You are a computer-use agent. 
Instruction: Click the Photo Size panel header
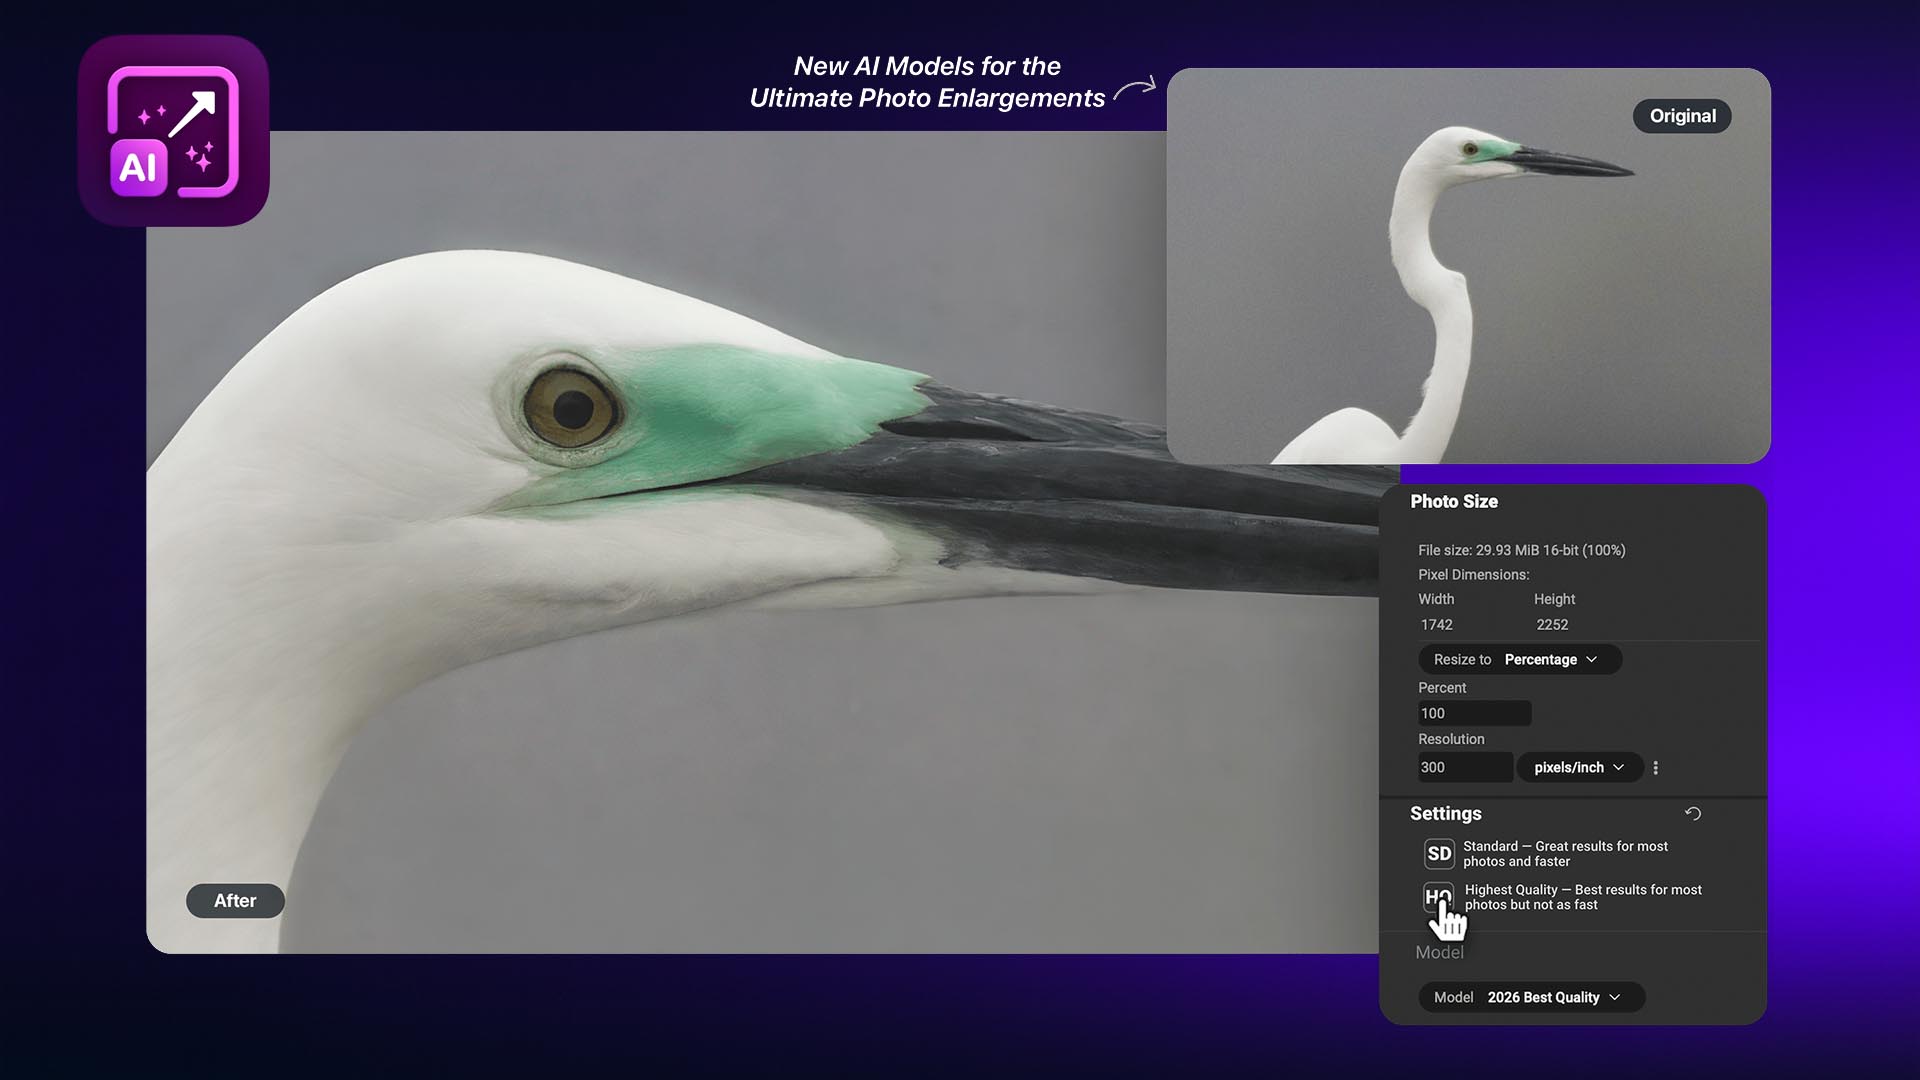click(x=1454, y=501)
